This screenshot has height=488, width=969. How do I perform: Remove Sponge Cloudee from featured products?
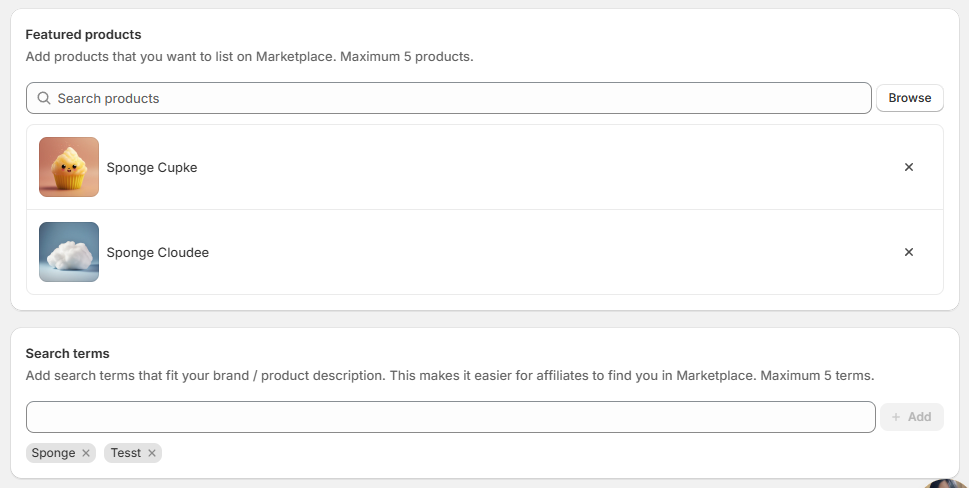click(x=908, y=253)
